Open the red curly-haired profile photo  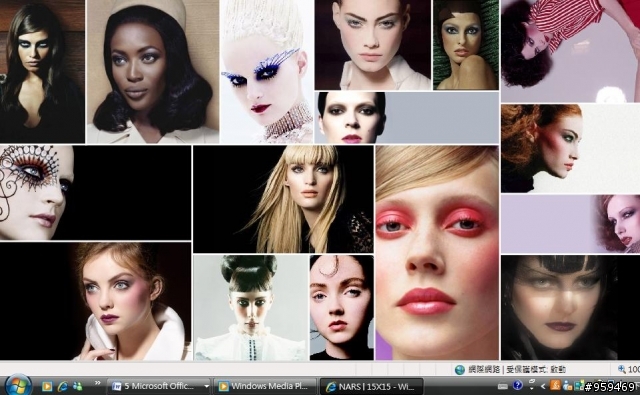(570, 148)
